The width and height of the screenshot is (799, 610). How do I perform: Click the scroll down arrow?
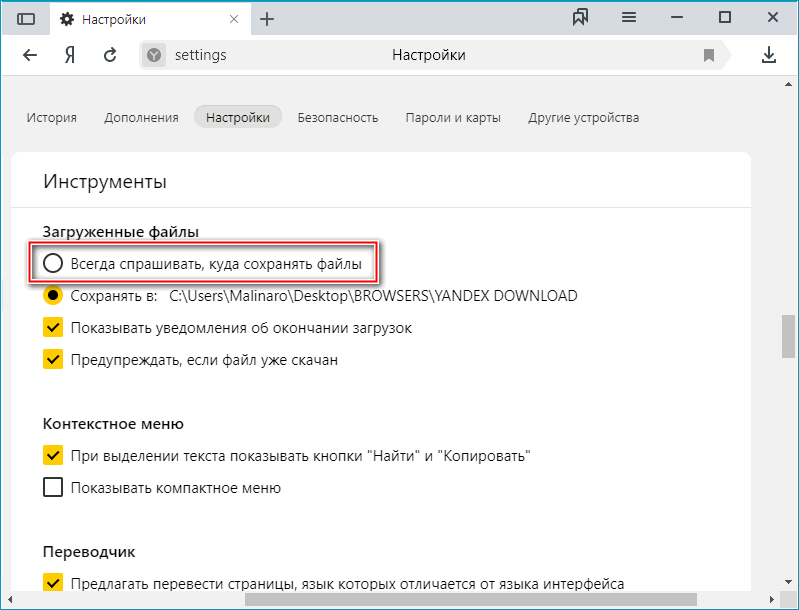tap(788, 581)
